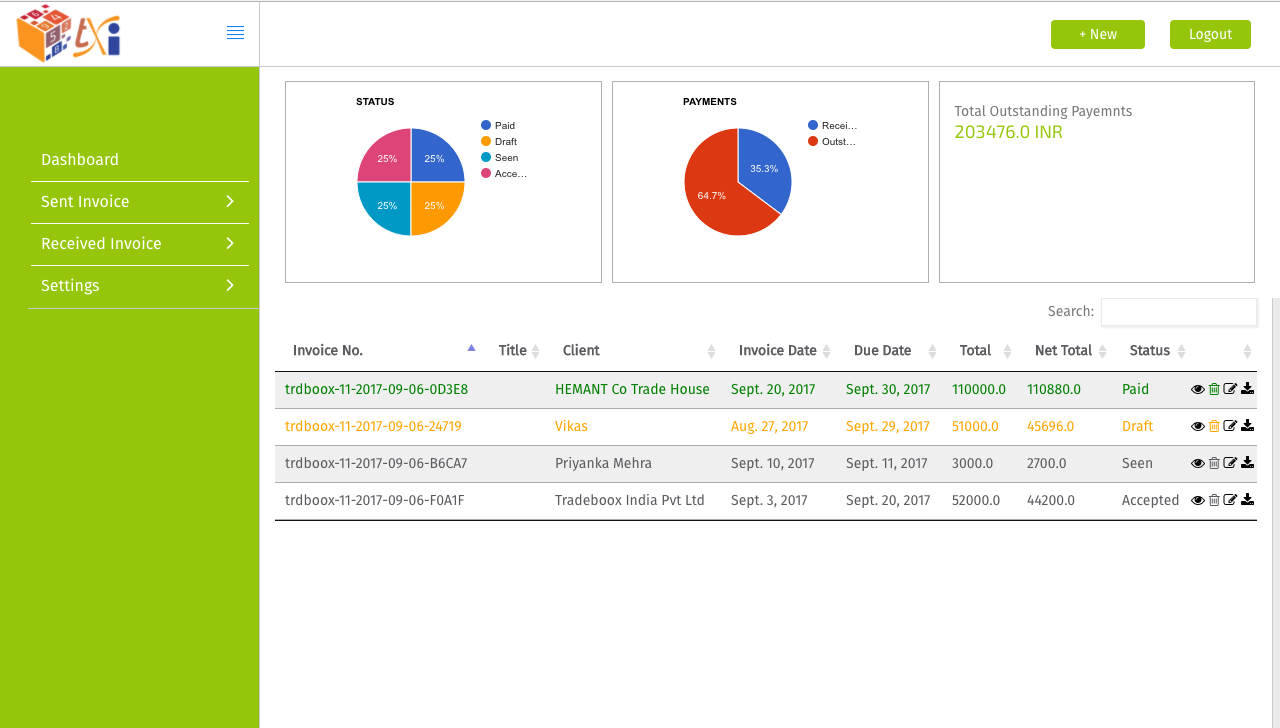
Task: Sort table by Net Total column
Action: (x=1064, y=351)
